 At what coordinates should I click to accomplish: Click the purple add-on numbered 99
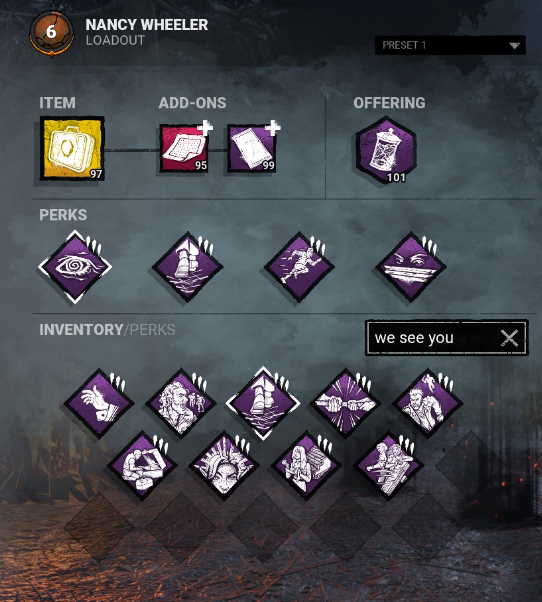tap(252, 148)
